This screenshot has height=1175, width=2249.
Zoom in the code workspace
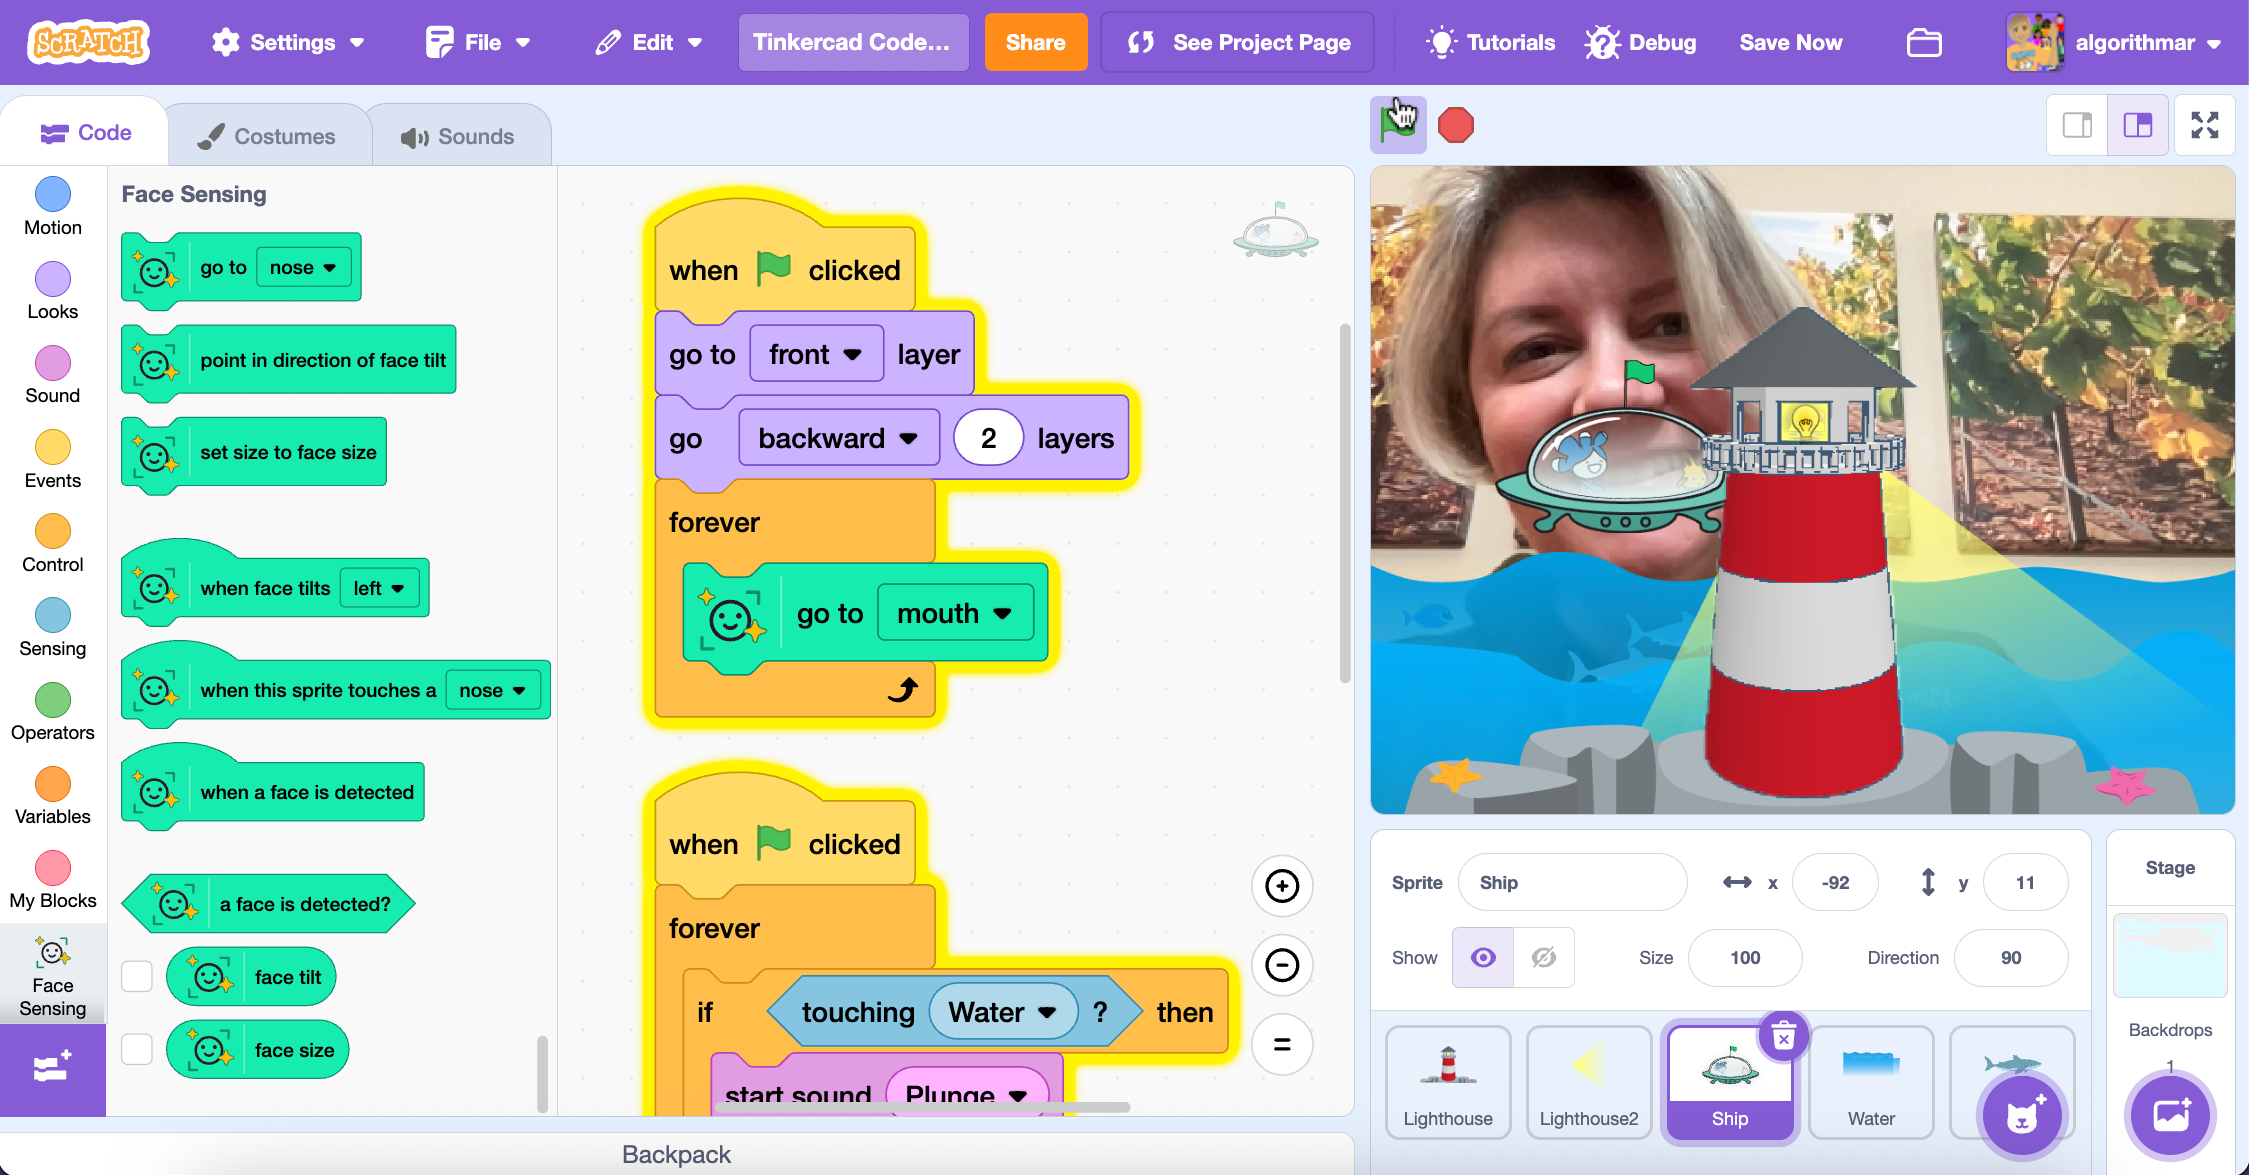1282,886
